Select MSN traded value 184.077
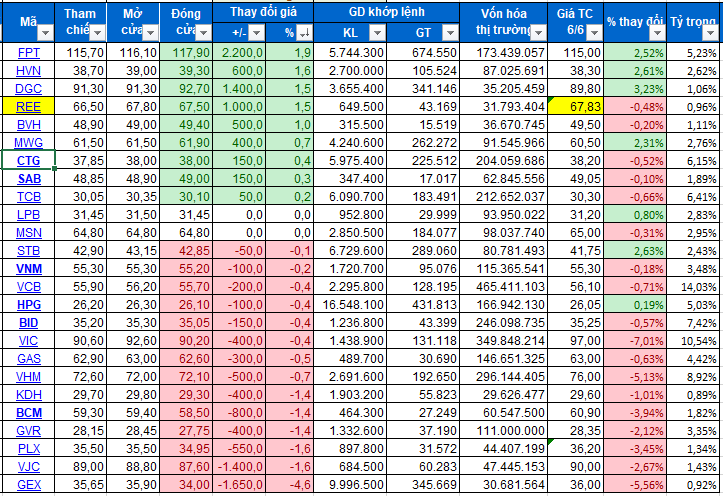The height and width of the screenshot is (496, 723). click(x=423, y=233)
